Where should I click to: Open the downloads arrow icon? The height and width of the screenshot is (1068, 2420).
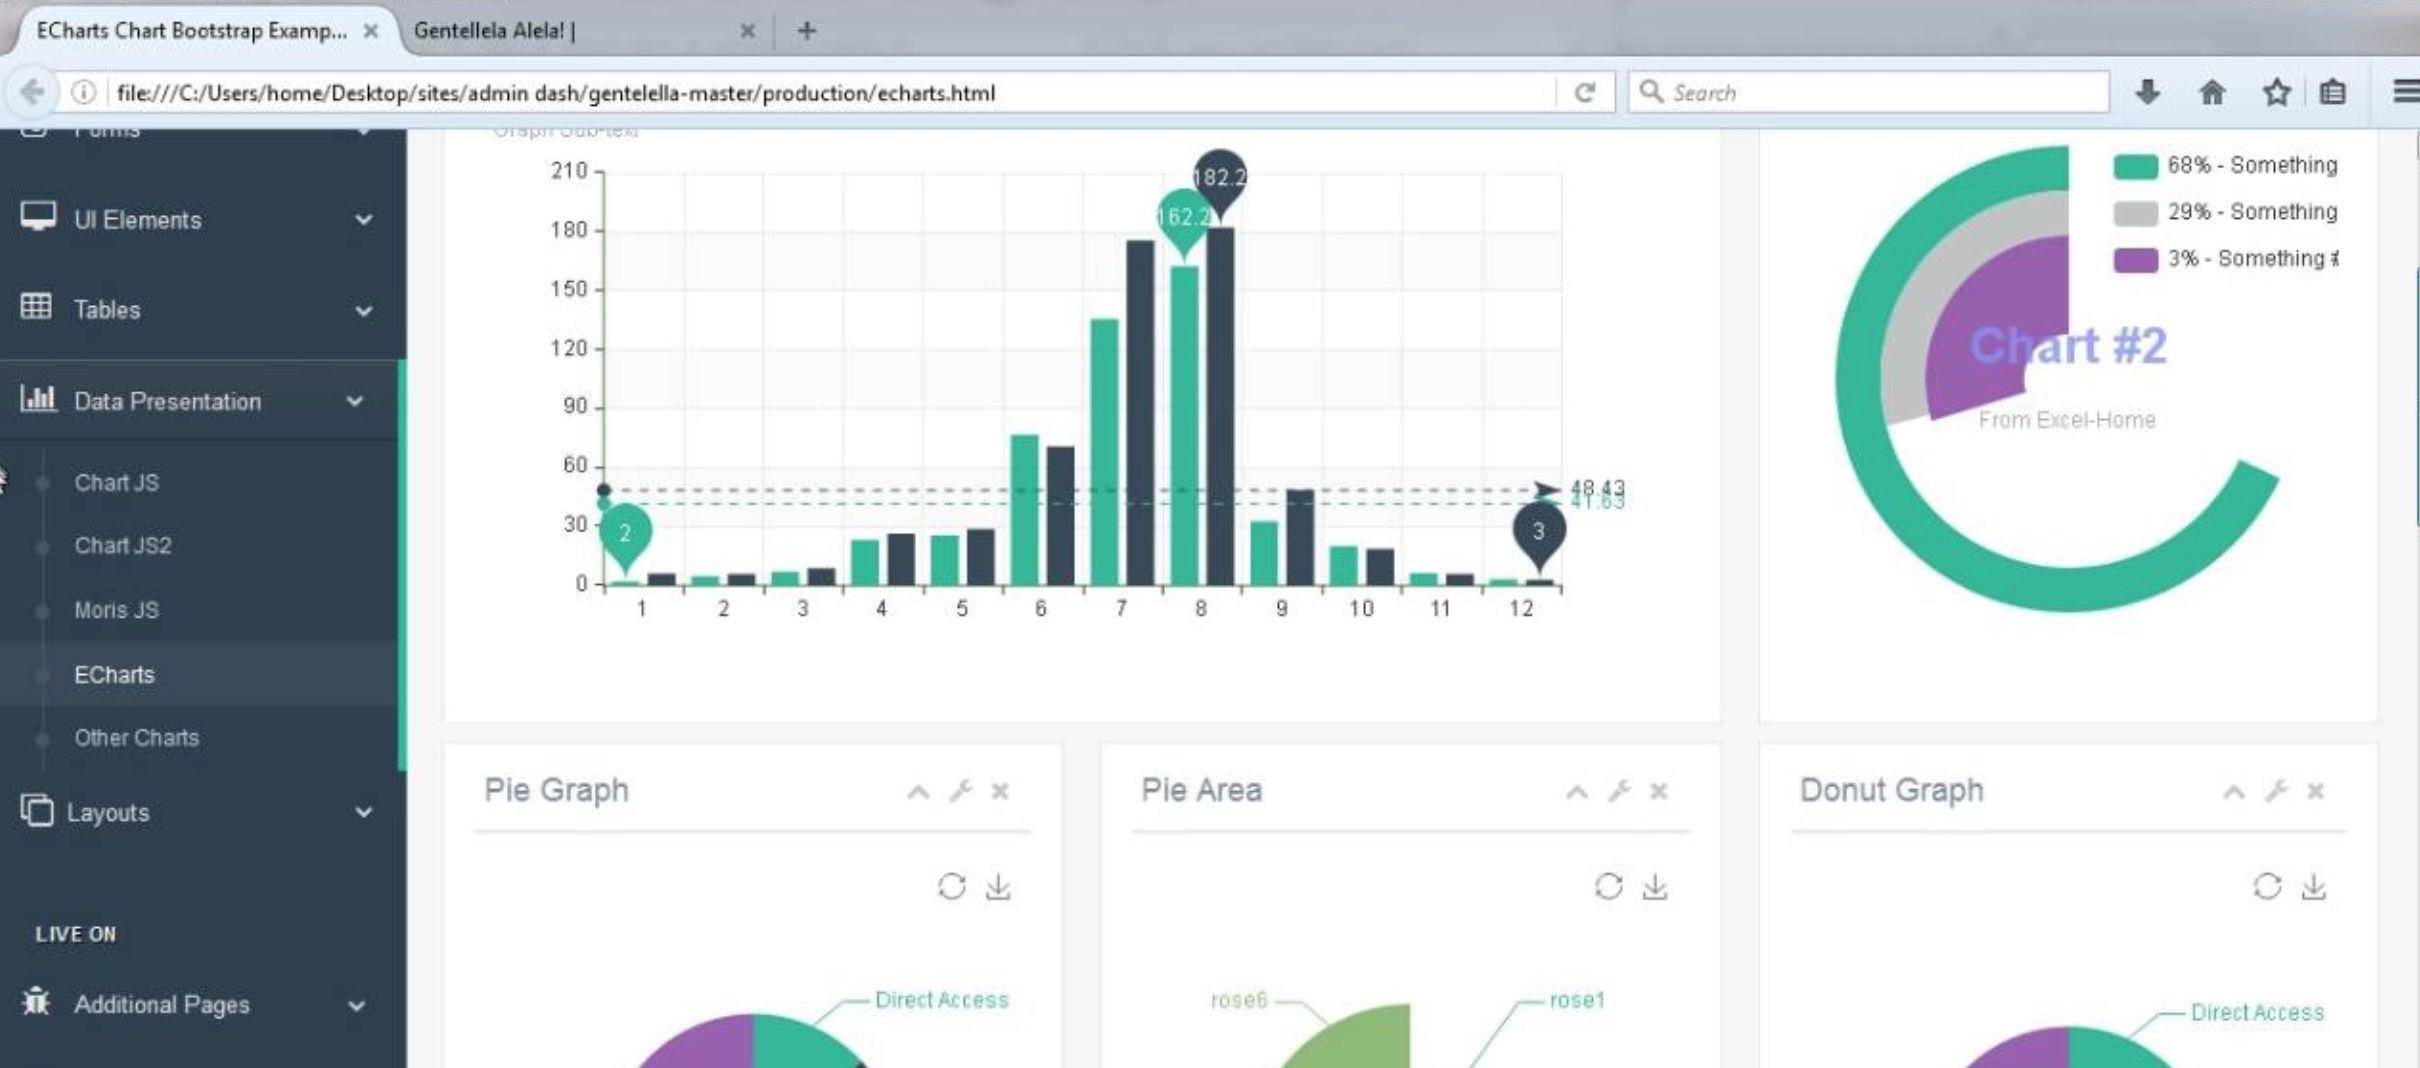(x=2147, y=92)
